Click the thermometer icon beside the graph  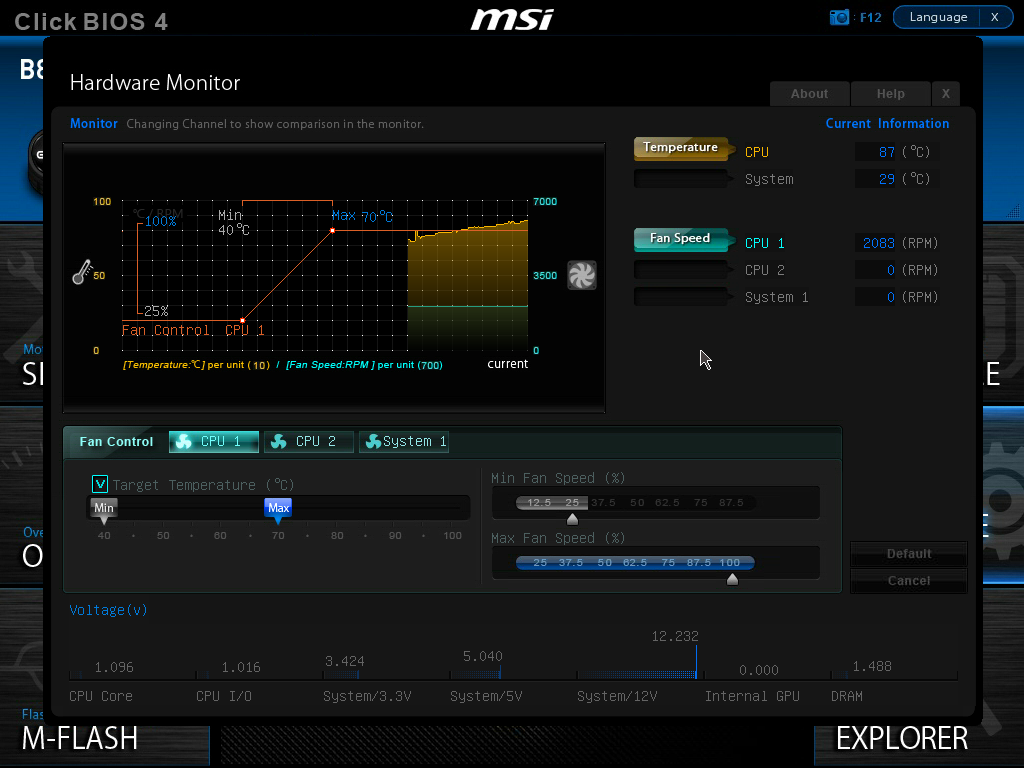[82, 272]
